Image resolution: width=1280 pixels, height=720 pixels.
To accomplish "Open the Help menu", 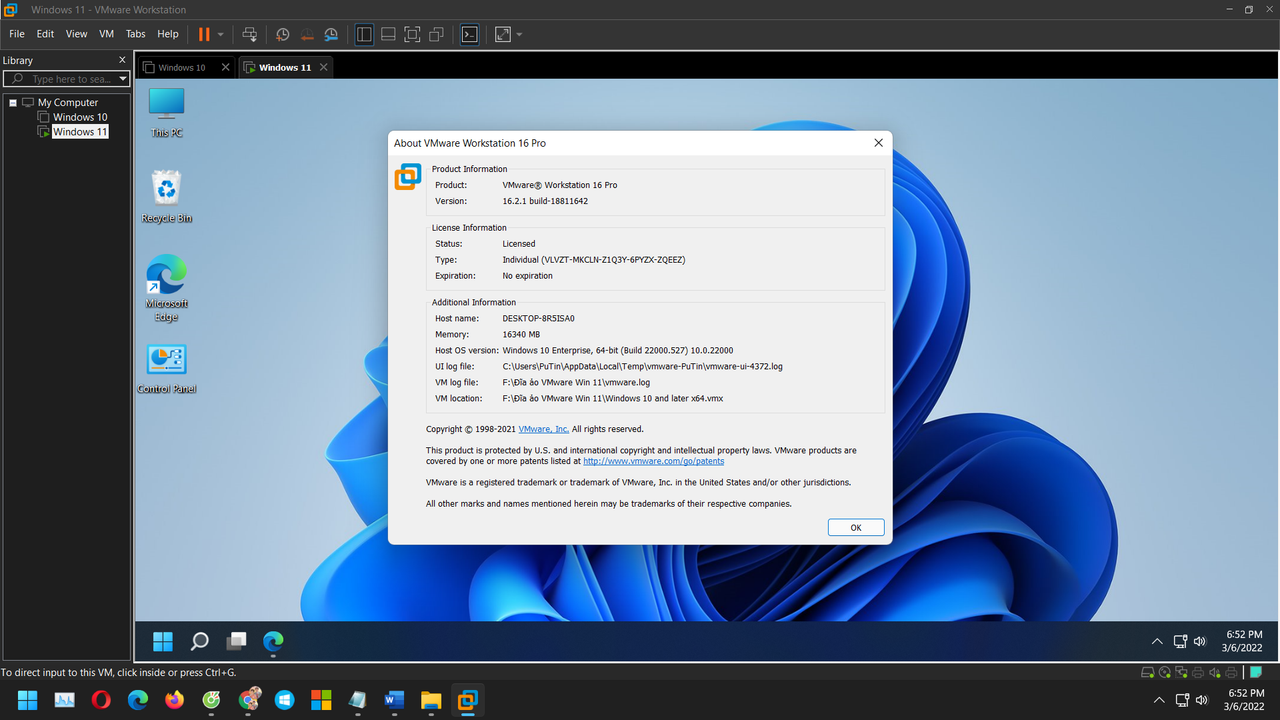I will point(168,34).
